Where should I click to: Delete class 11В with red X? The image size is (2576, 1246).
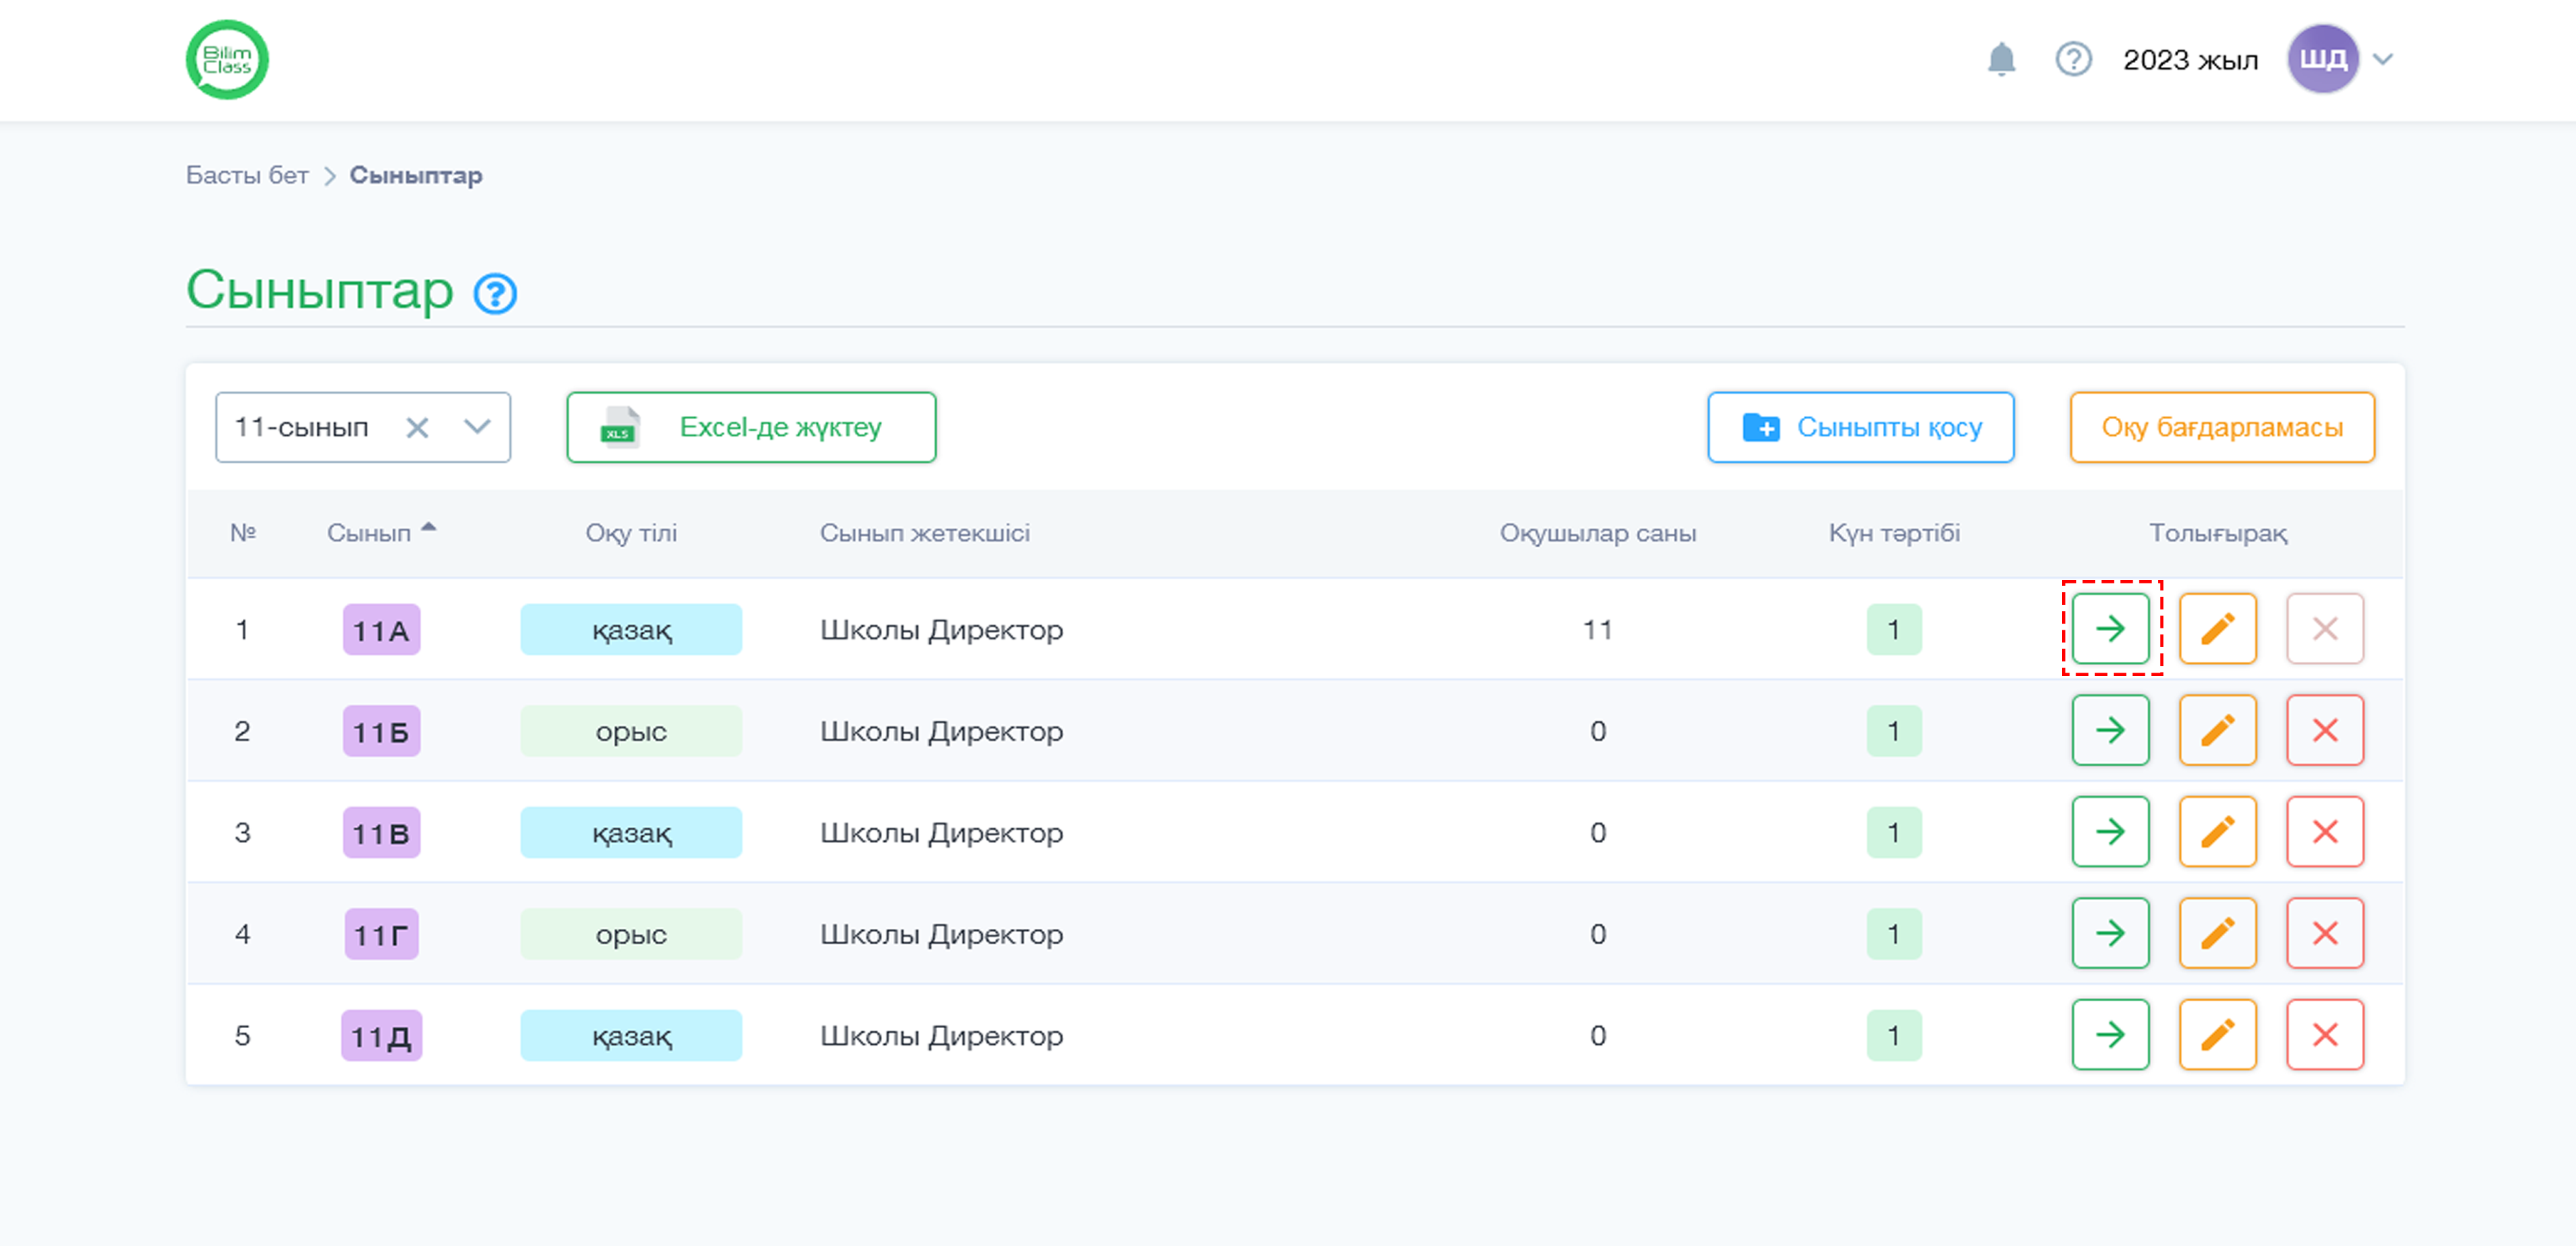tap(2325, 831)
